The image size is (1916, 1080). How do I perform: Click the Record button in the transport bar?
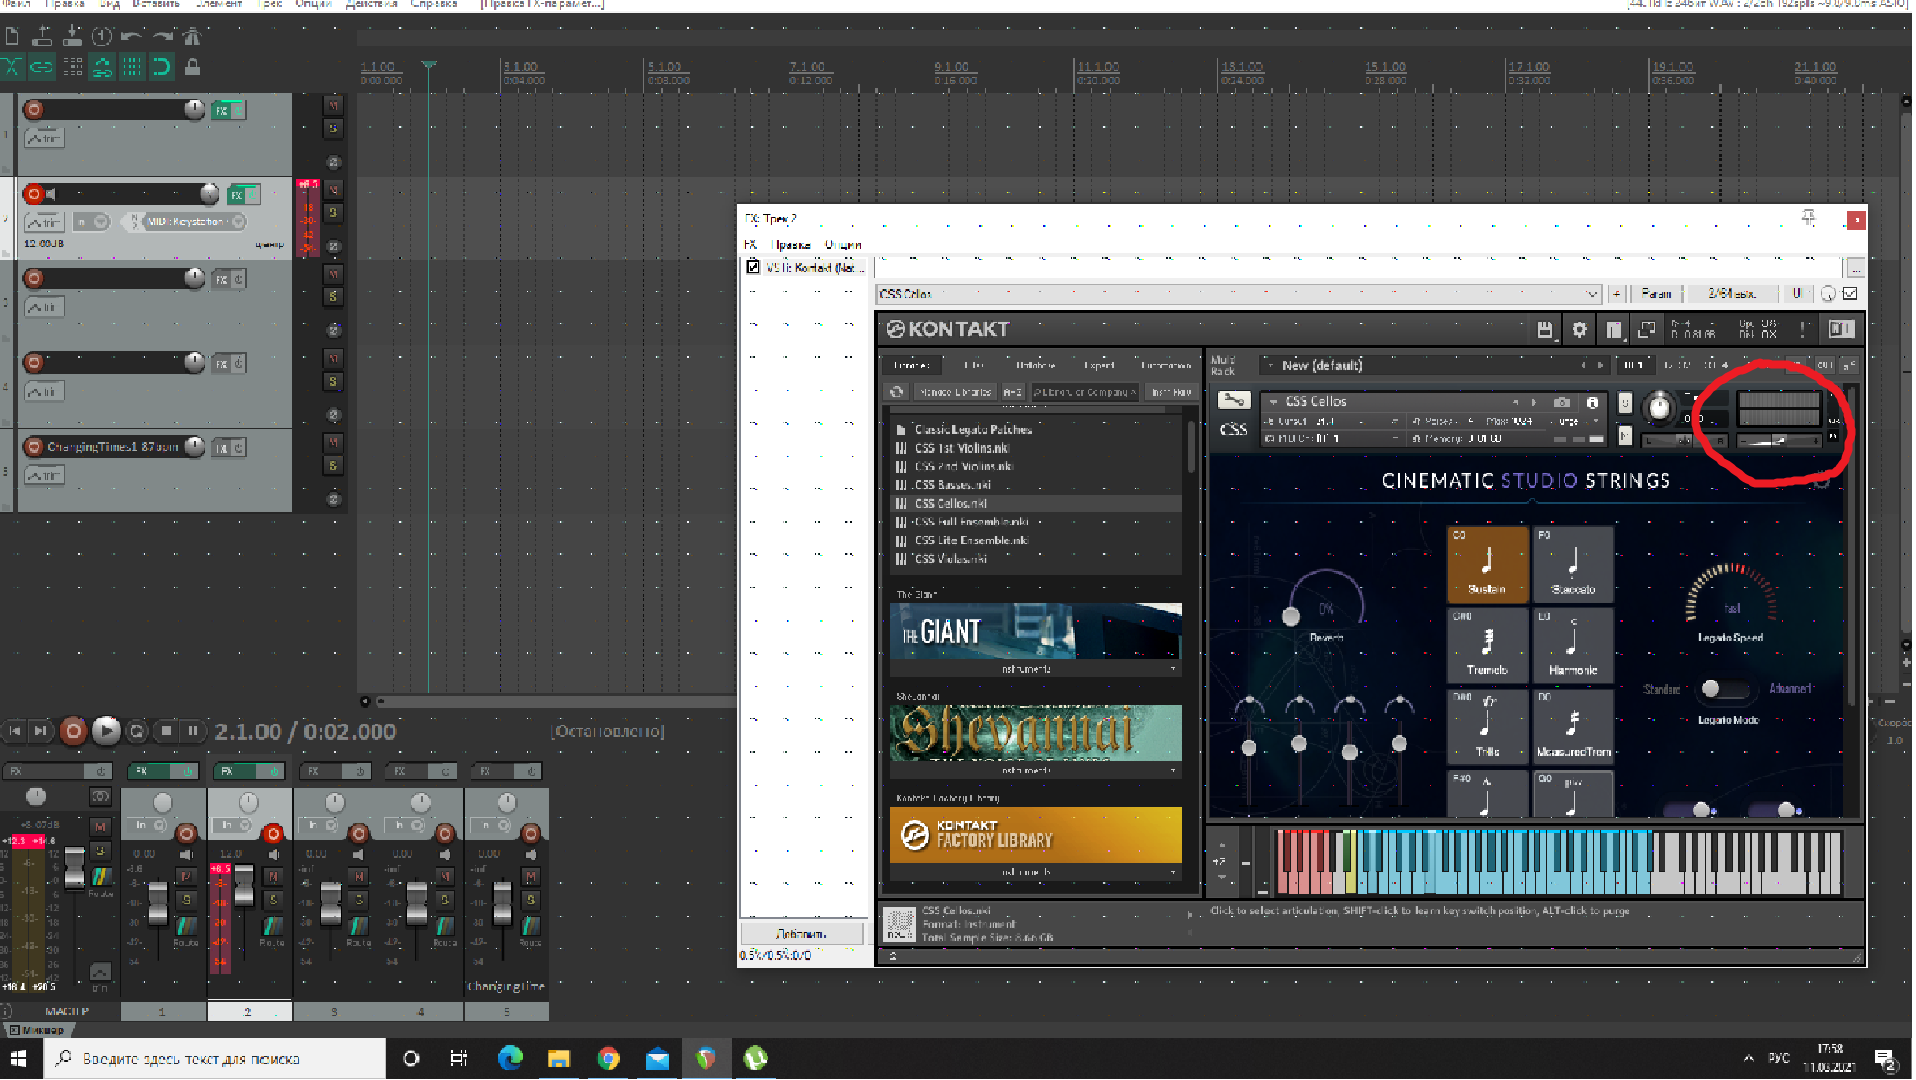point(73,732)
